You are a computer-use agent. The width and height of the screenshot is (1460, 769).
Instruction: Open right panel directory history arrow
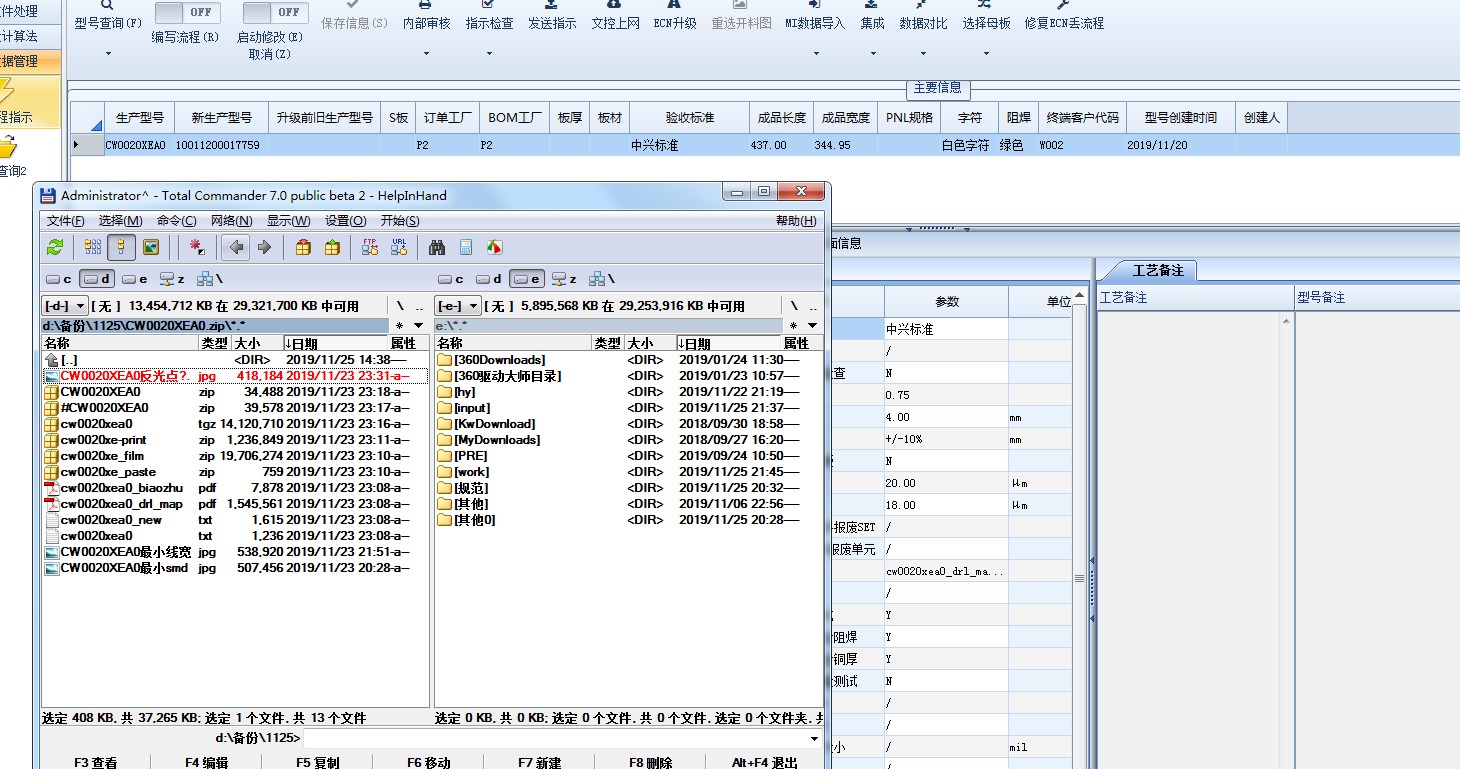point(812,326)
